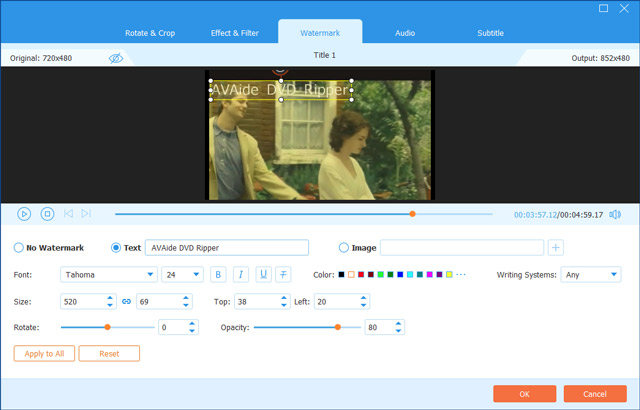Jump to previous frame
The width and height of the screenshot is (640, 410).
[68, 213]
